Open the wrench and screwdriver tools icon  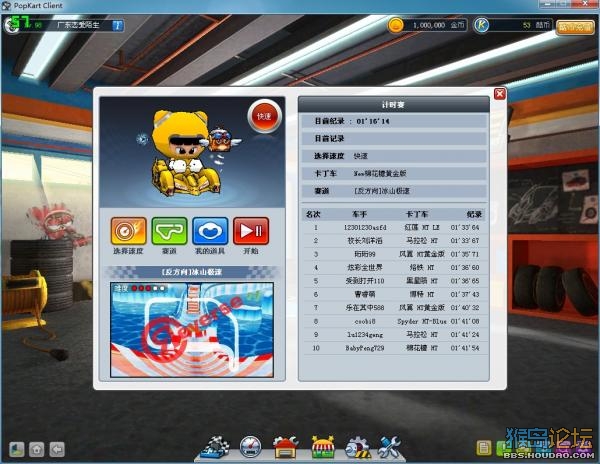point(389,447)
